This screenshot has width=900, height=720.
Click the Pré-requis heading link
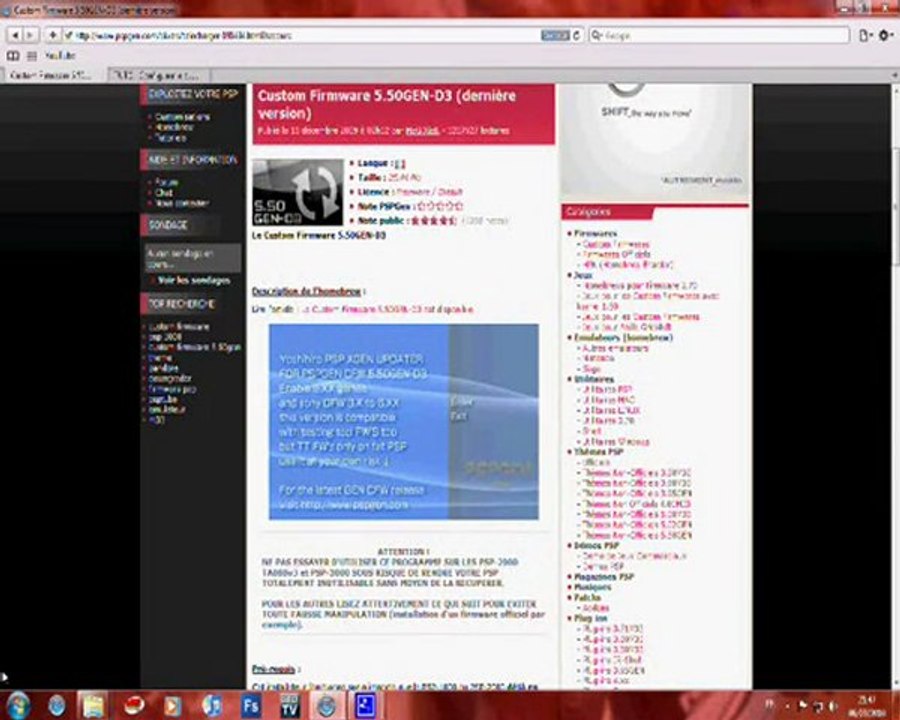pyautogui.click(x=273, y=669)
